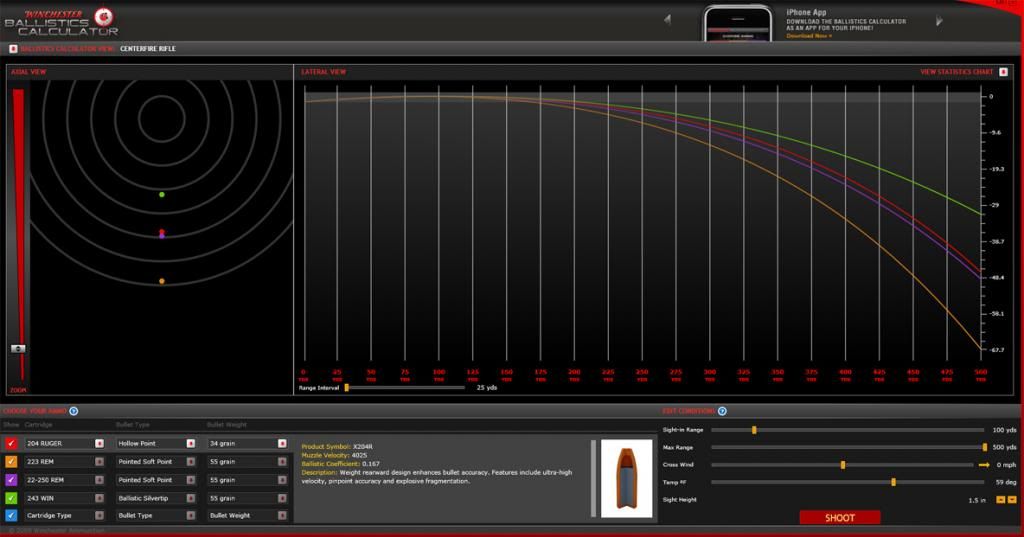1024x537 pixels.
Task: Click the bullet cutaway thumbnail image
Action: tap(626, 478)
